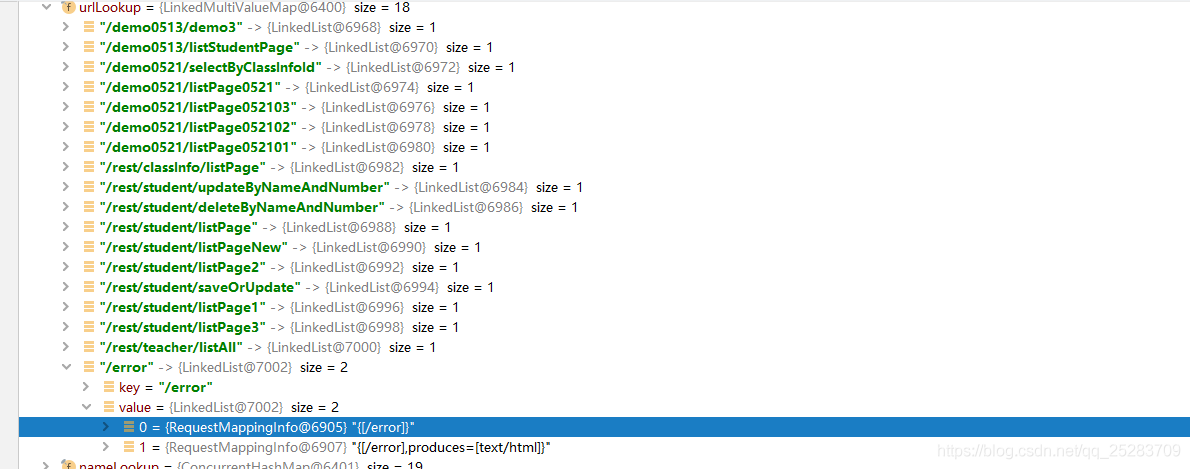The height and width of the screenshot is (469, 1190).
Task: Click the entry icon for "/rest/student/saveOrUpdate"
Action: point(89,288)
